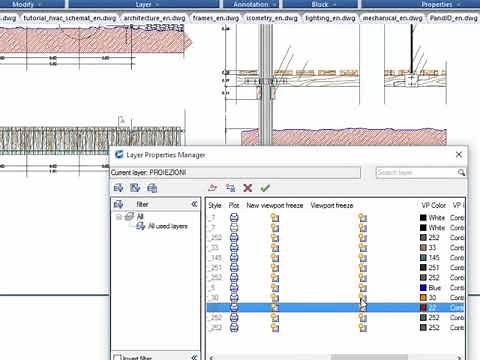Click the 145 VP color swatch
Image resolution: width=480 pixels, height=360 pixels.
[x=423, y=258]
